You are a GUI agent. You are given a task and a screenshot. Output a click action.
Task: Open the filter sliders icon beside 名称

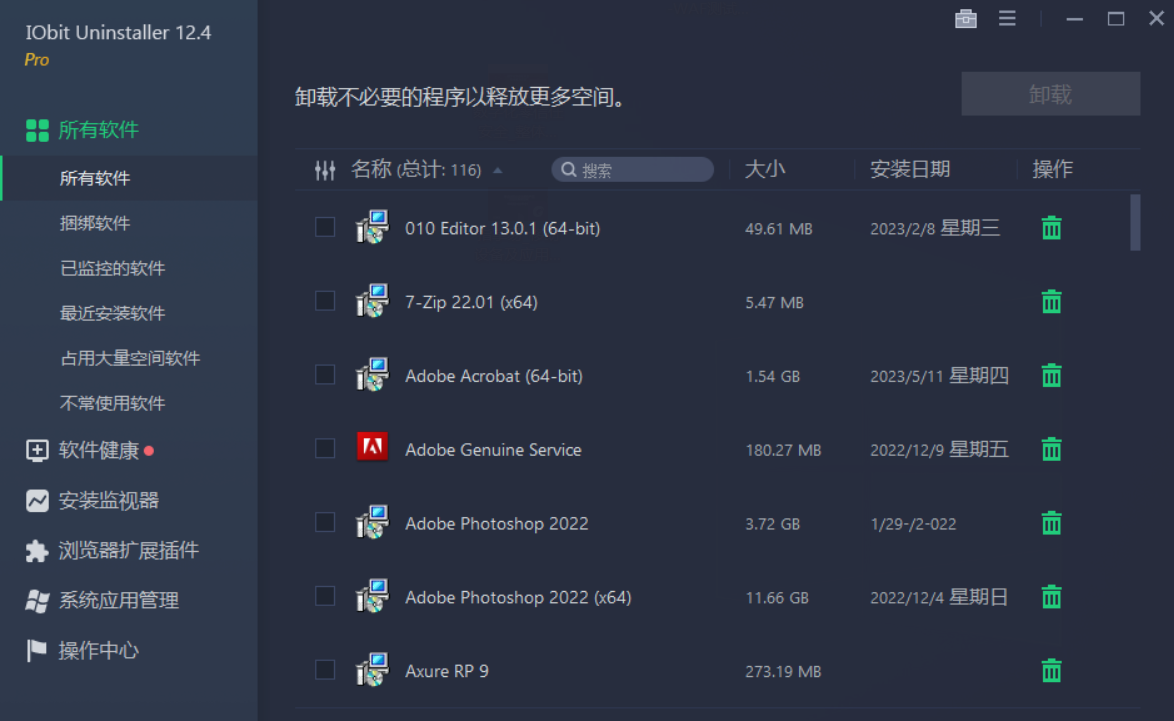click(325, 170)
